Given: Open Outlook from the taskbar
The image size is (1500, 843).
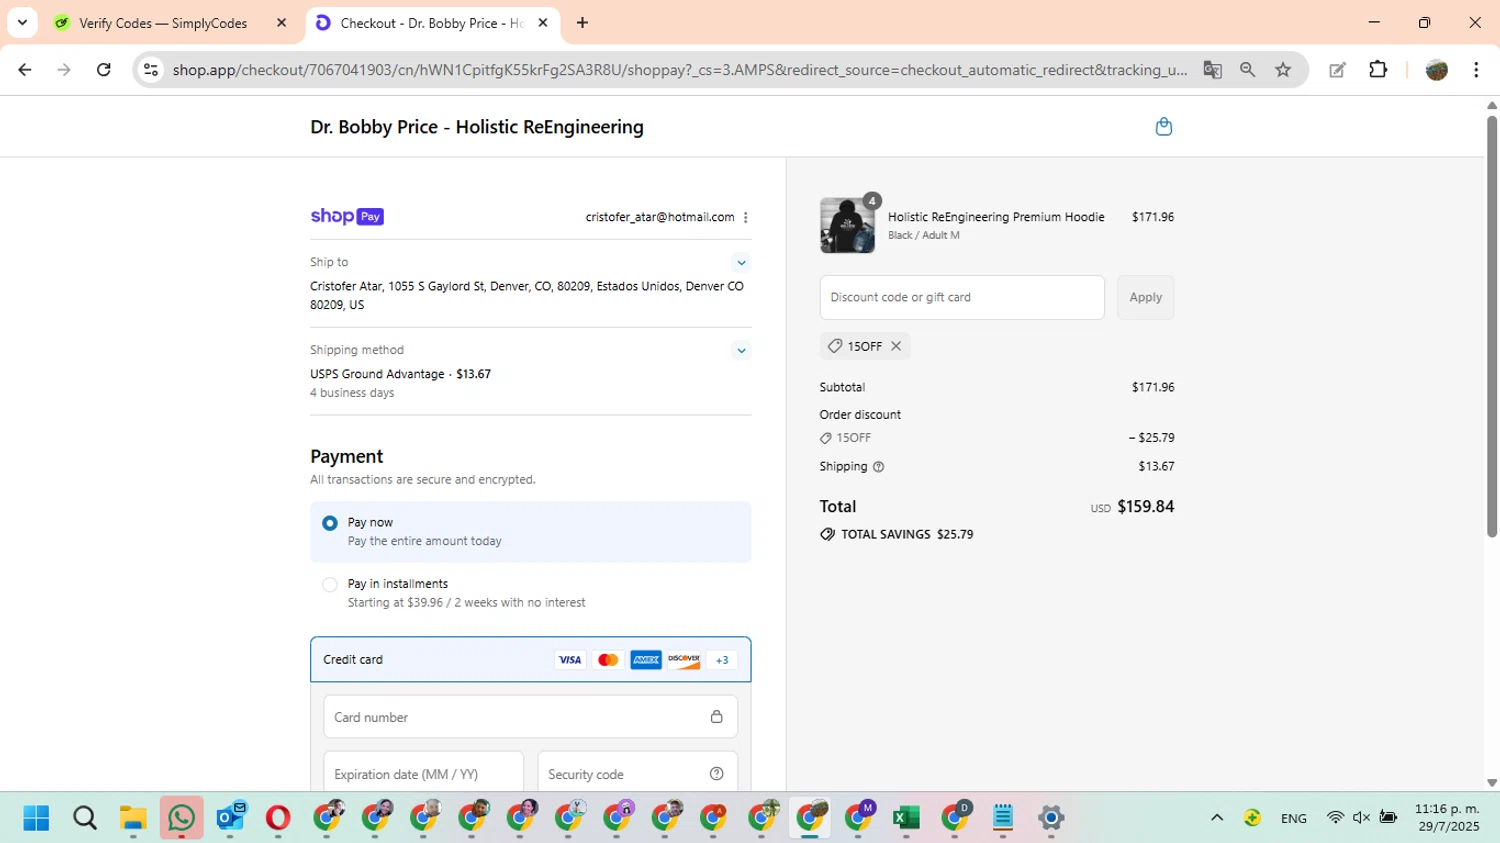Looking at the screenshot, I should click(231, 818).
